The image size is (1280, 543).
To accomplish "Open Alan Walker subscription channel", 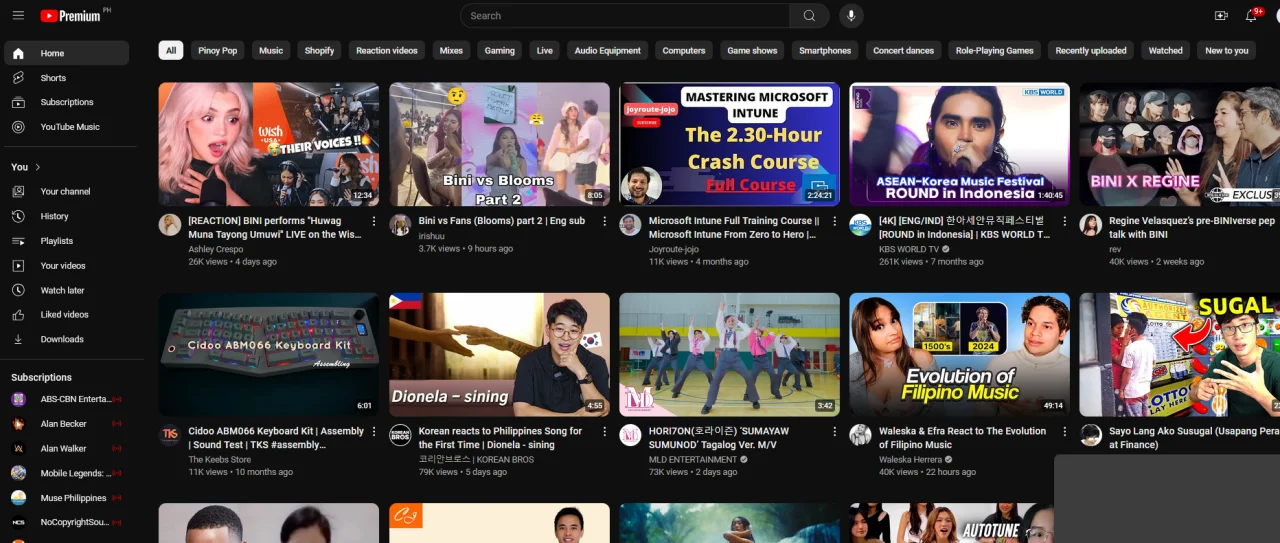I will (66, 448).
